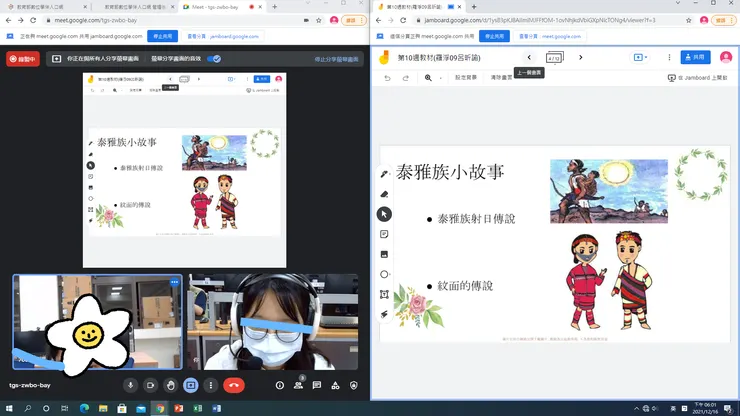Choose the Jamboard circle shape tool
The image size is (740, 416).
pyautogui.click(x=384, y=274)
